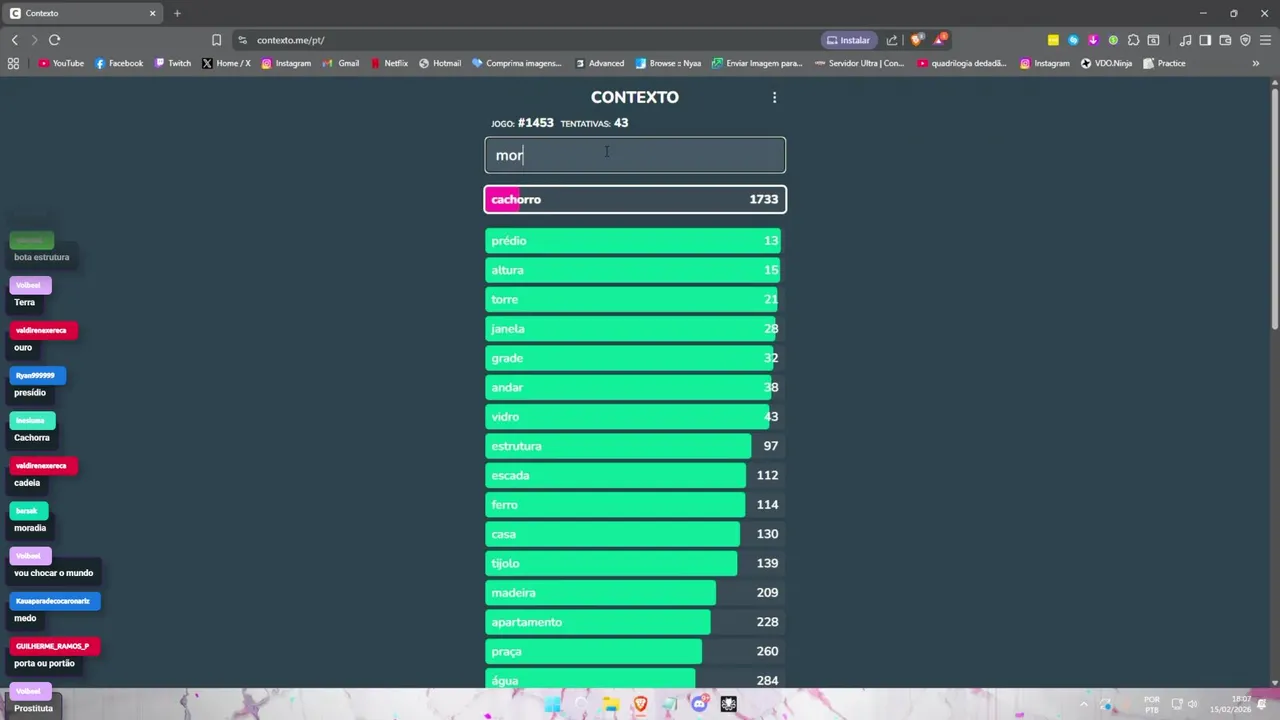This screenshot has height=720, width=1280.
Task: Open Windows Start button in taskbar
Action: [x=552, y=704]
